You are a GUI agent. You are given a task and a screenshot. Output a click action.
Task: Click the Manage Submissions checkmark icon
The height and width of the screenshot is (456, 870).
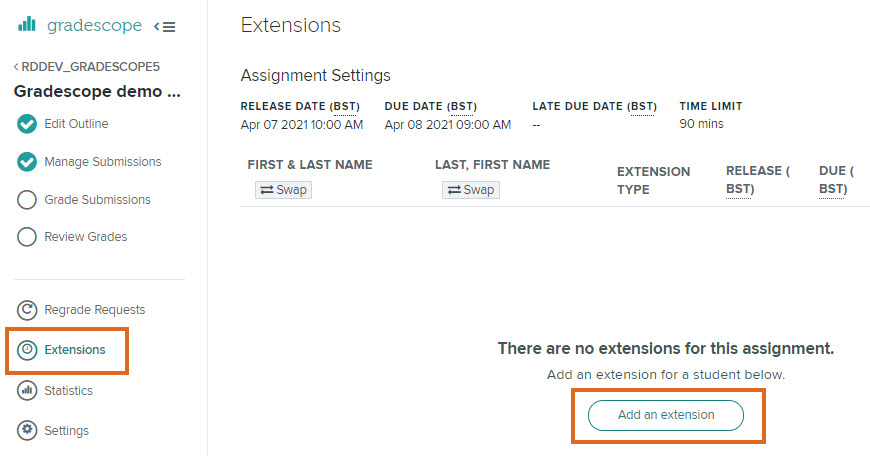point(28,162)
